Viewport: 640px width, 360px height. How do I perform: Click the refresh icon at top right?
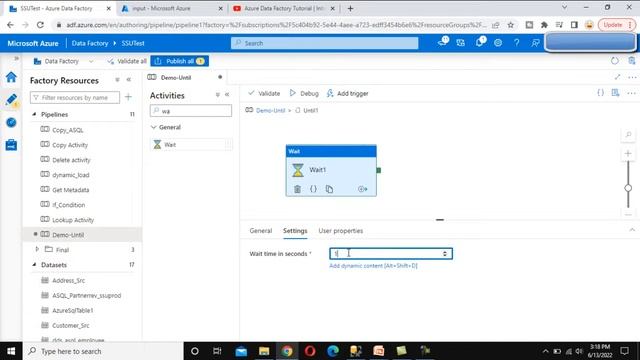(x=615, y=61)
